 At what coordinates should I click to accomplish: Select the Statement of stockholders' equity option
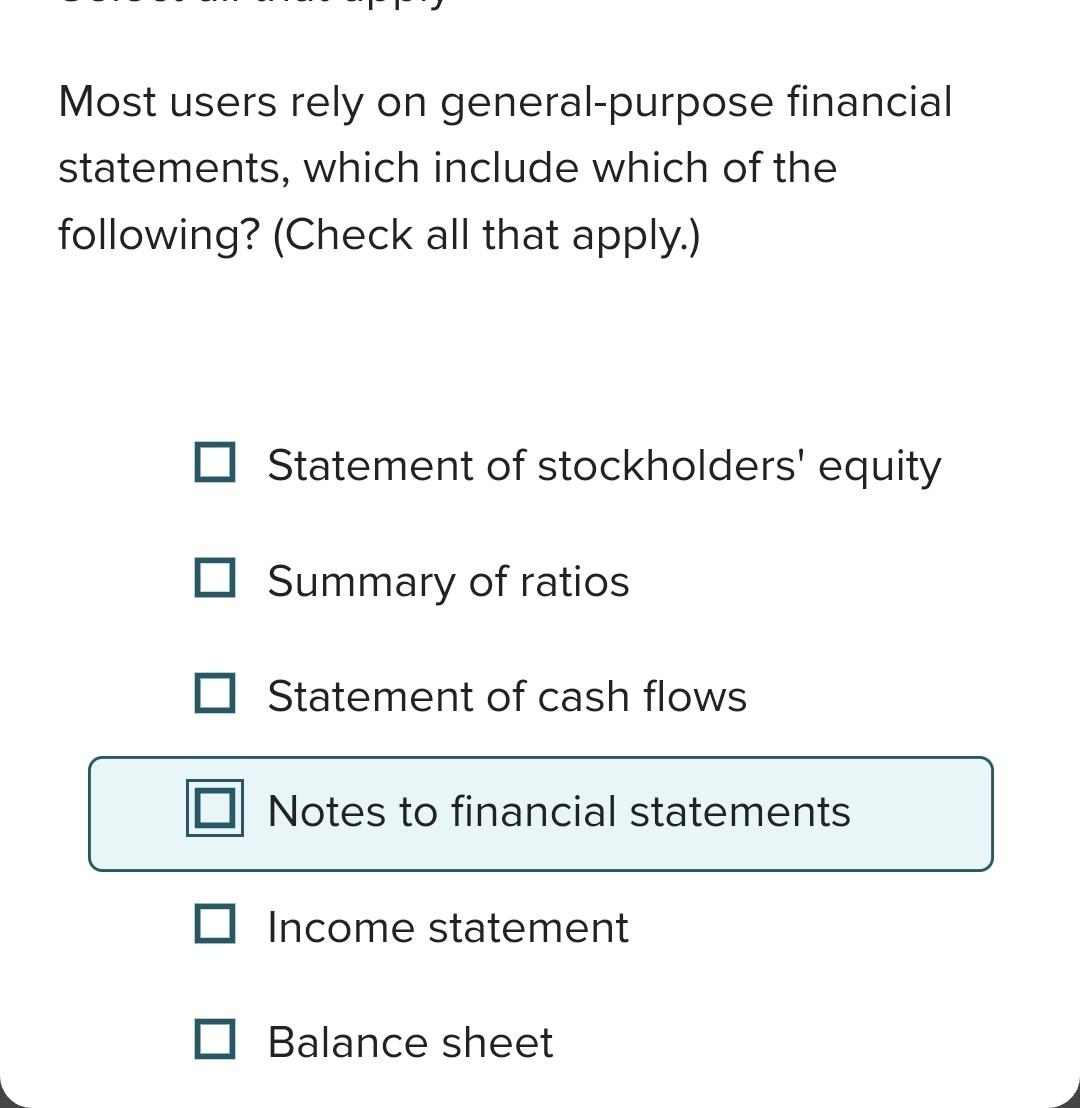pyautogui.click(x=604, y=464)
